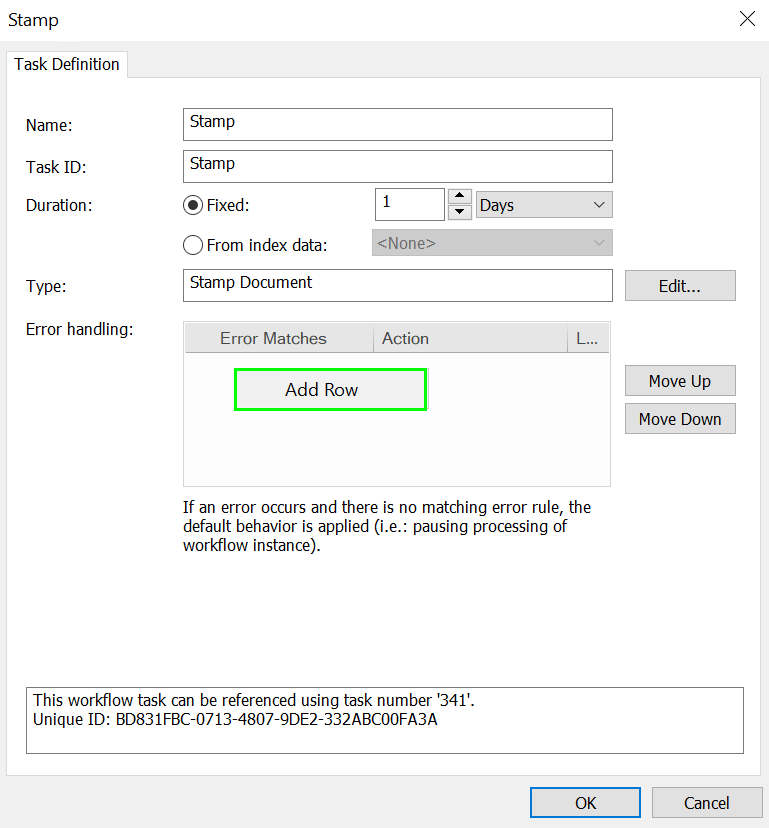Open the Days unit dropdown

pyautogui.click(x=544, y=205)
